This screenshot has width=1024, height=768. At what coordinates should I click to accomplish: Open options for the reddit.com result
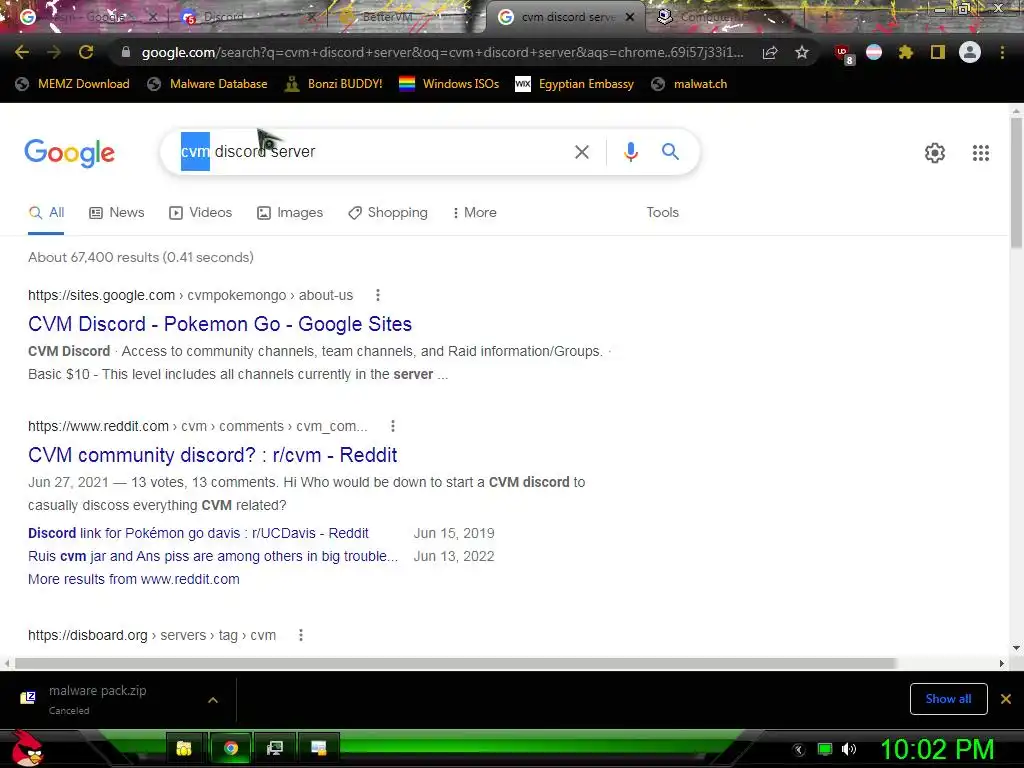click(392, 426)
